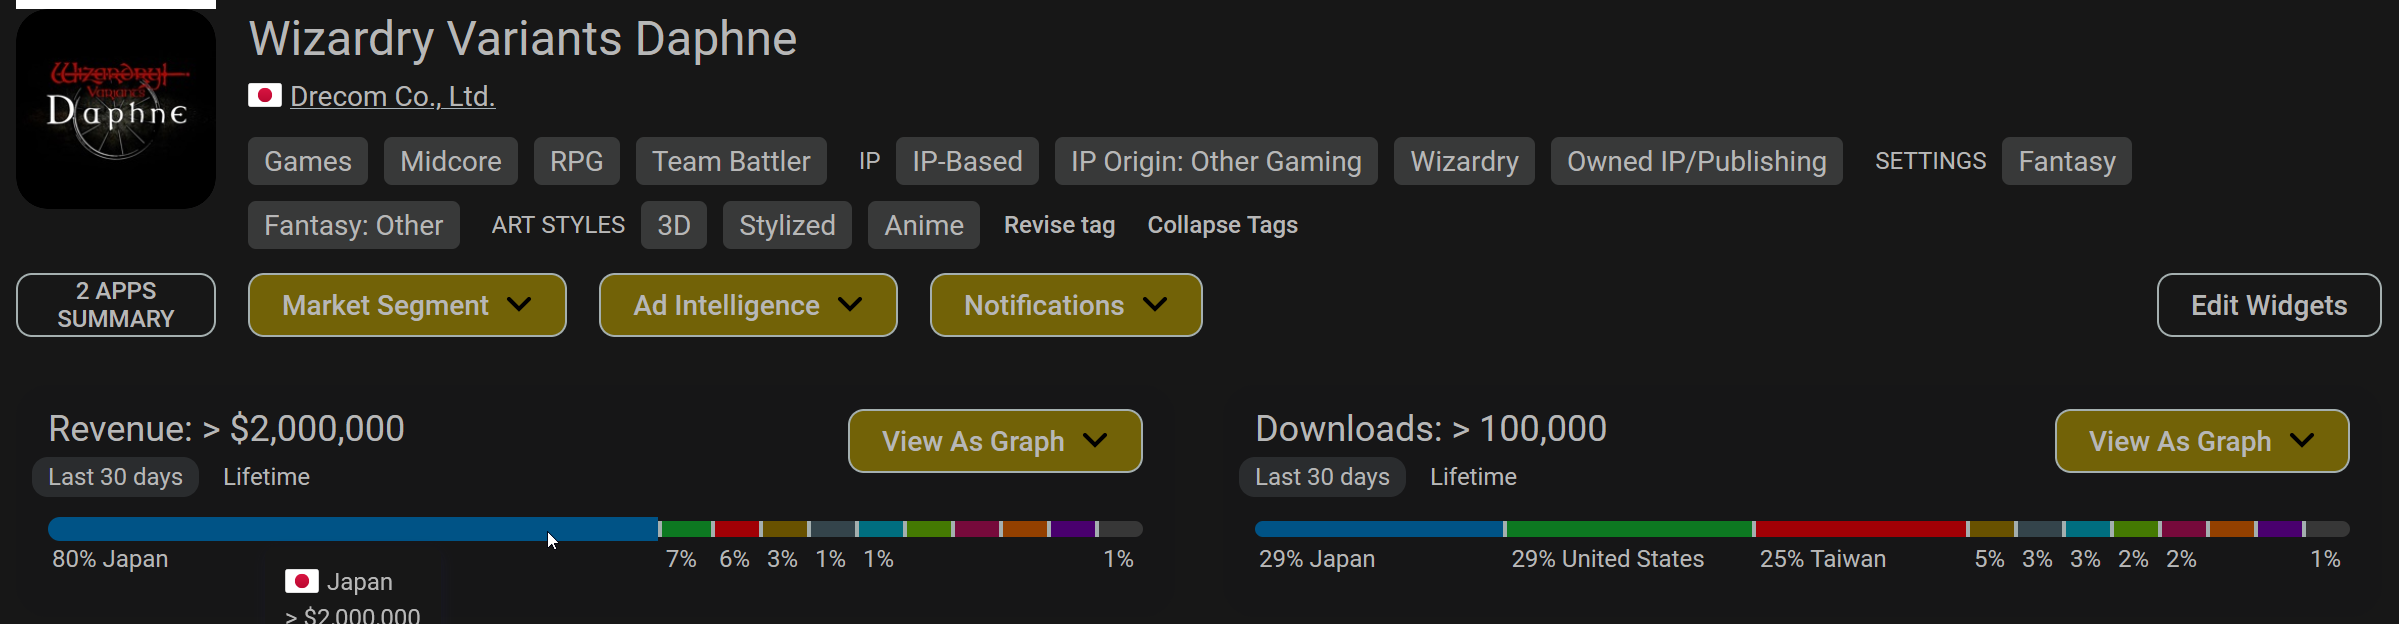Click the green 7% revenue bar segment
The width and height of the screenshot is (2399, 624).
coord(686,529)
